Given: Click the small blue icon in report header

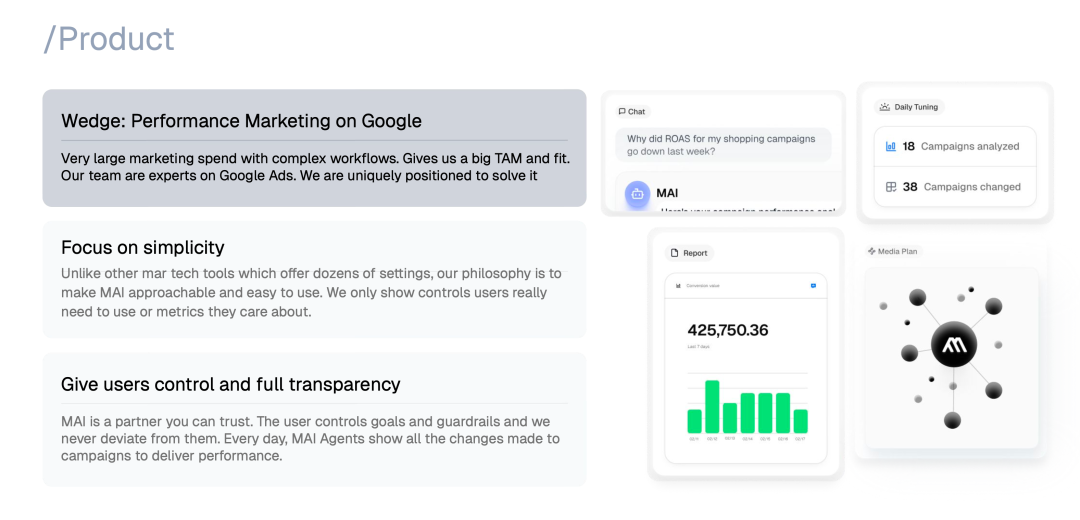Looking at the screenshot, I should click(x=813, y=286).
